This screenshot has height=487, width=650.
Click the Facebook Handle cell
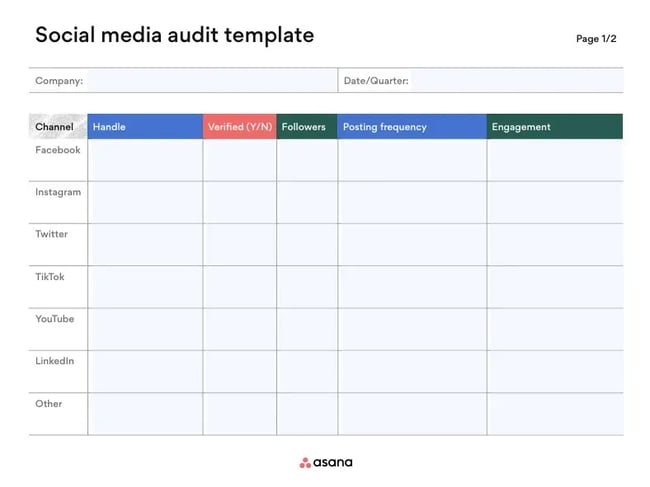(x=145, y=160)
